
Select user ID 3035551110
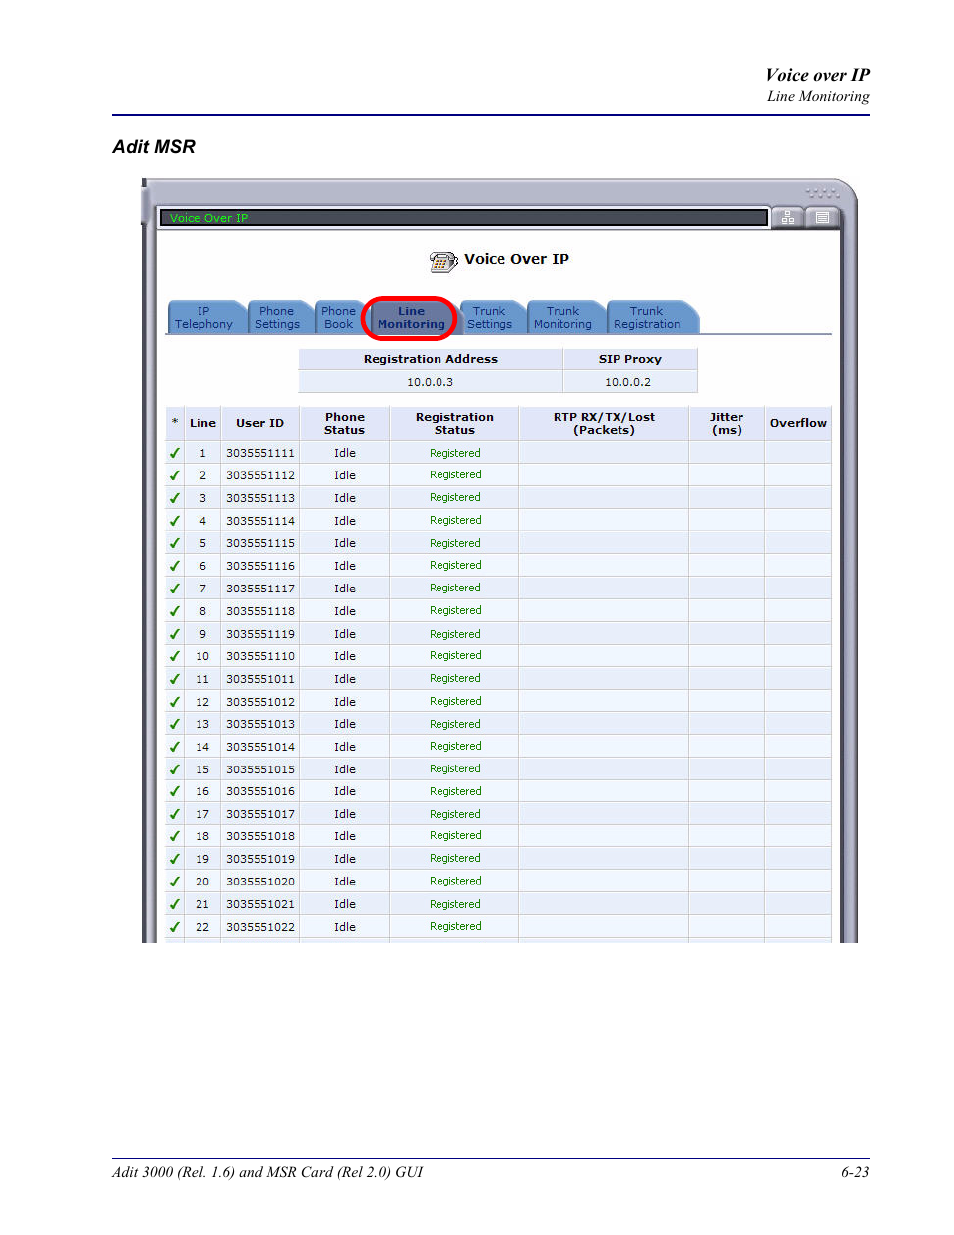pyautogui.click(x=260, y=656)
